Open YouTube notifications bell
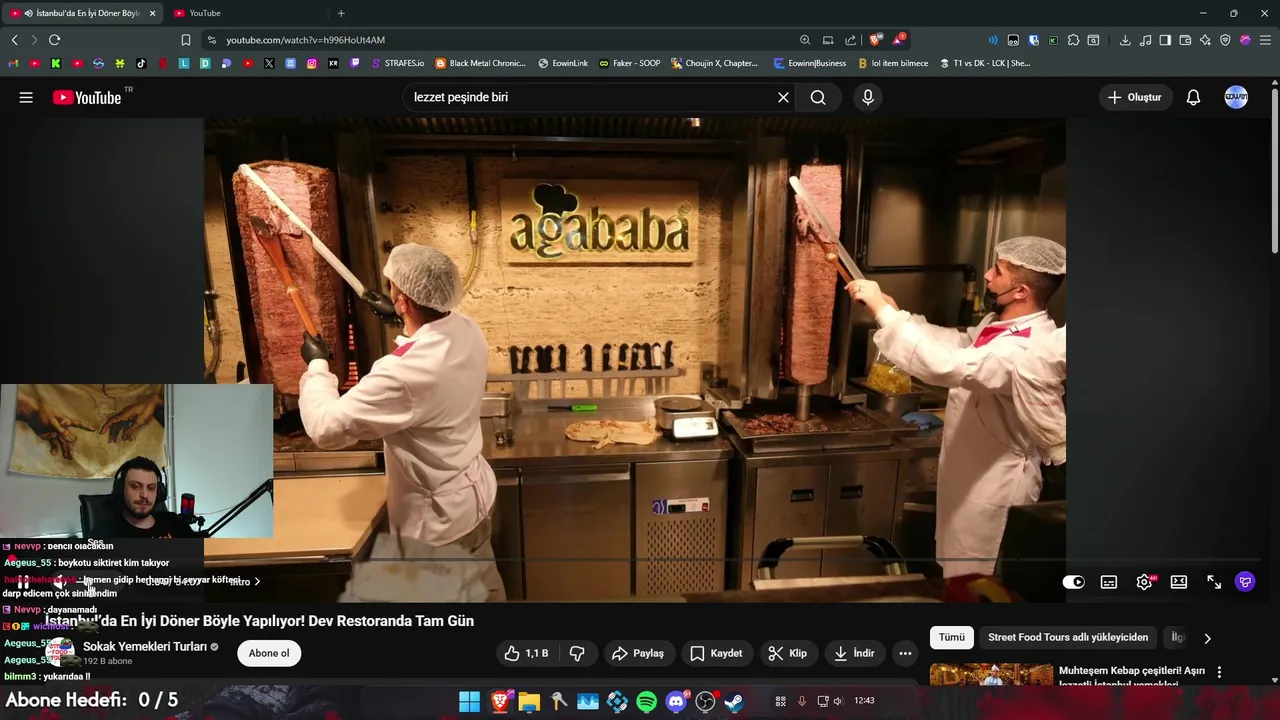This screenshot has width=1280, height=720. pos(1193,97)
